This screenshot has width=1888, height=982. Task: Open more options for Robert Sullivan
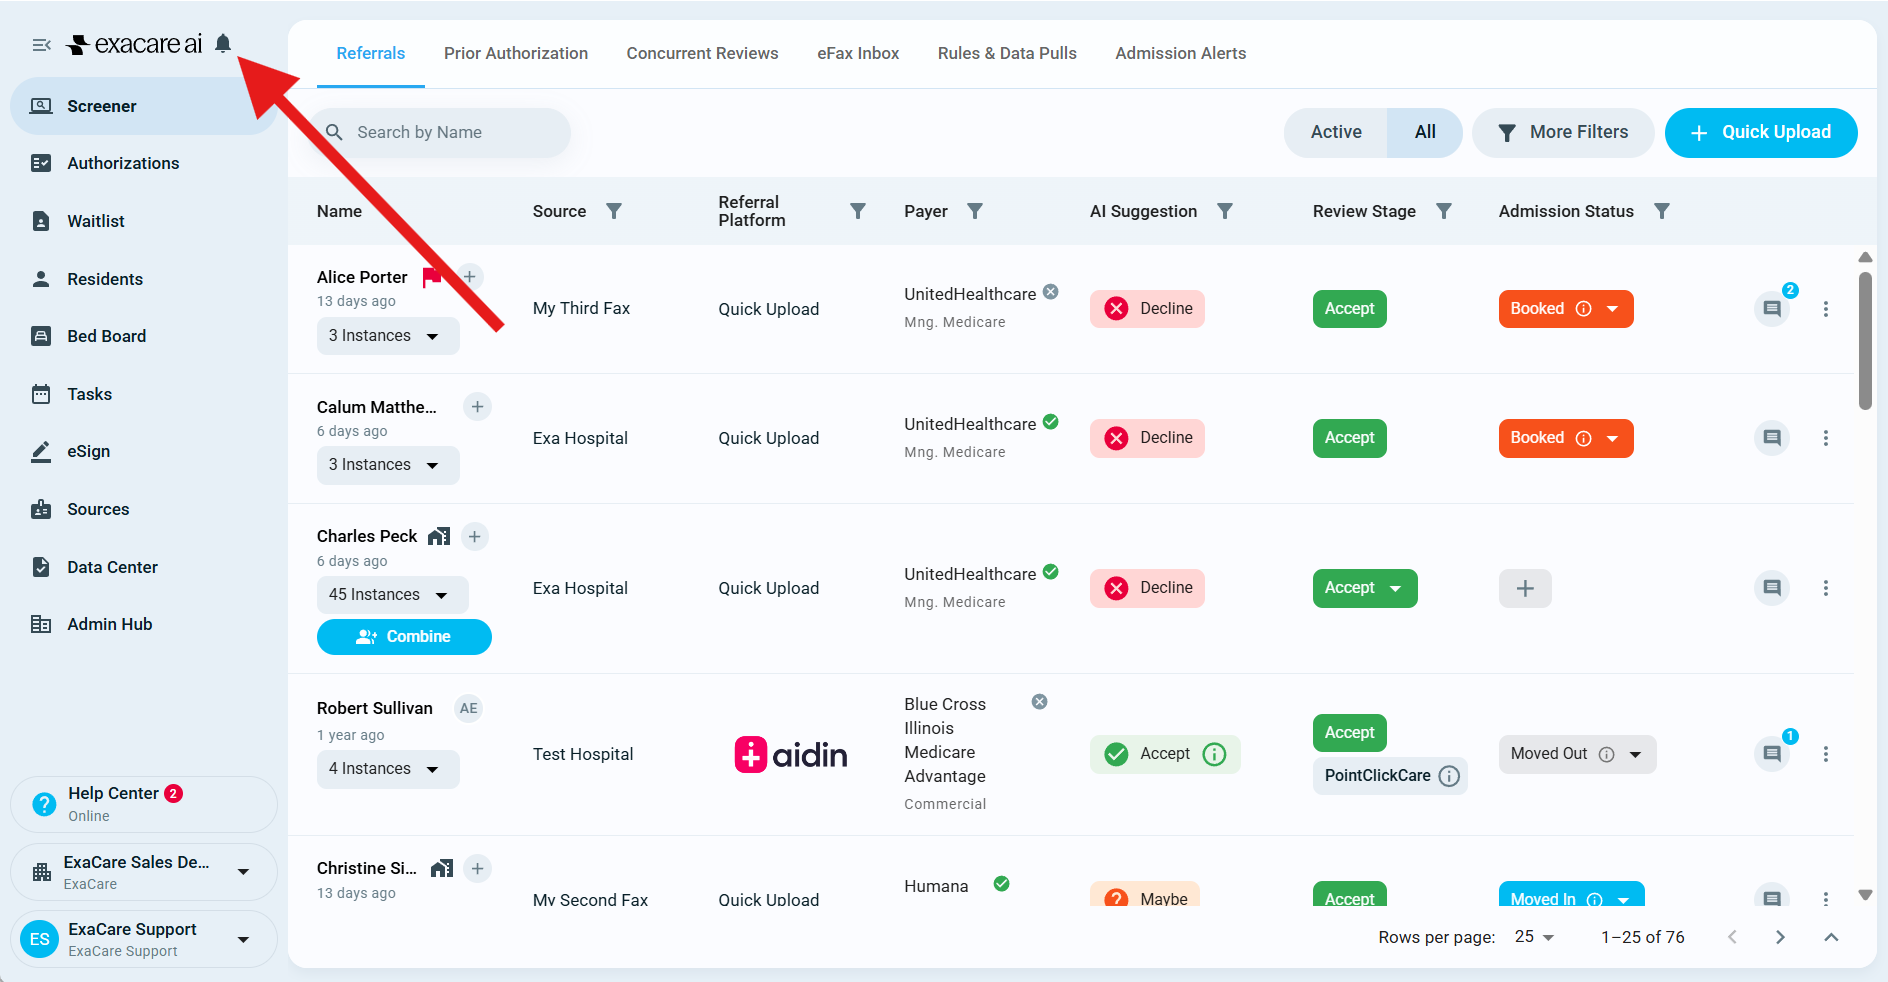[1826, 754]
